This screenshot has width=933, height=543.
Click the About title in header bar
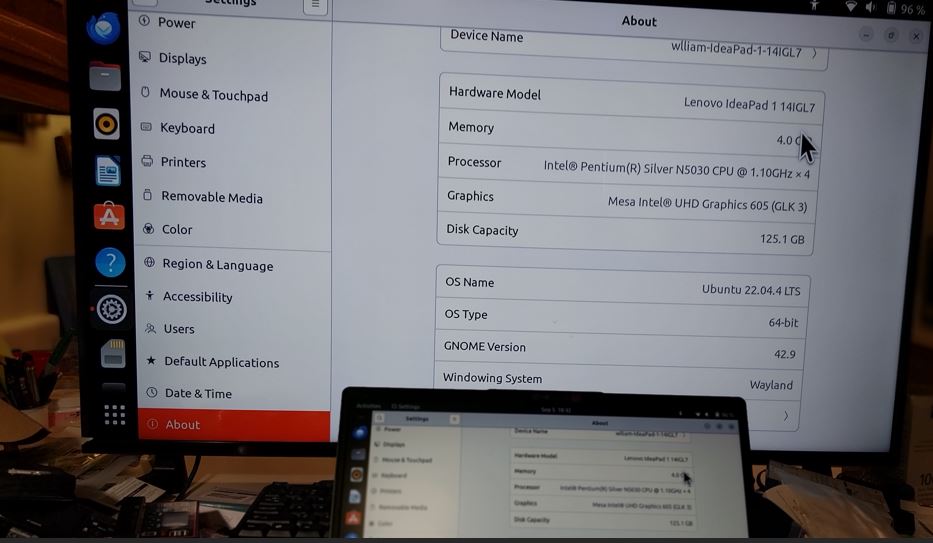639,21
